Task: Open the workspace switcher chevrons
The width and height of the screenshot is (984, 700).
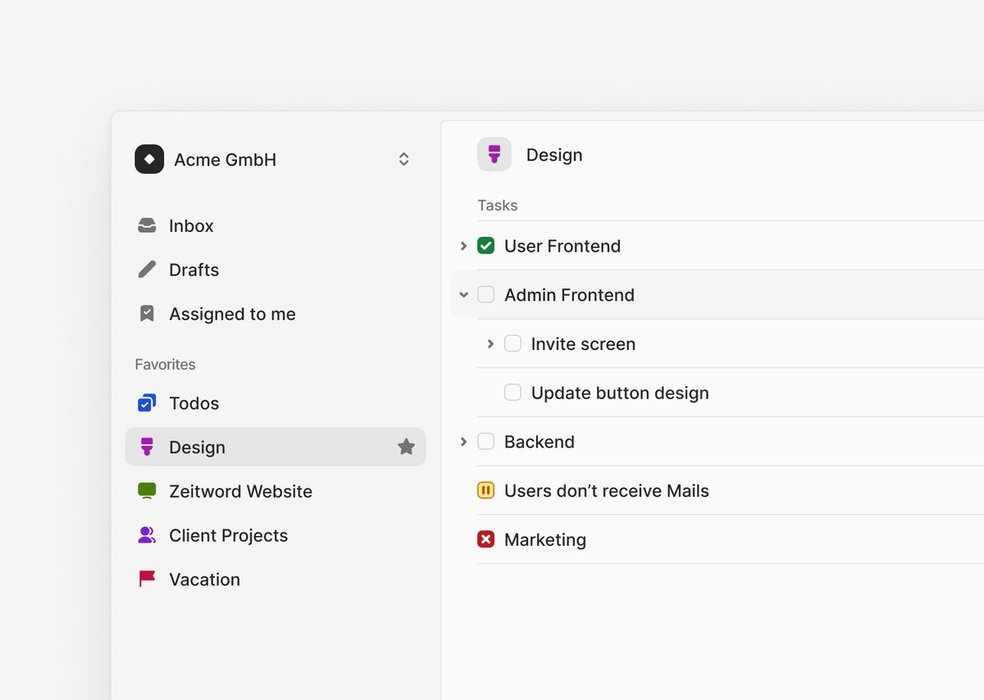Action: (404, 159)
